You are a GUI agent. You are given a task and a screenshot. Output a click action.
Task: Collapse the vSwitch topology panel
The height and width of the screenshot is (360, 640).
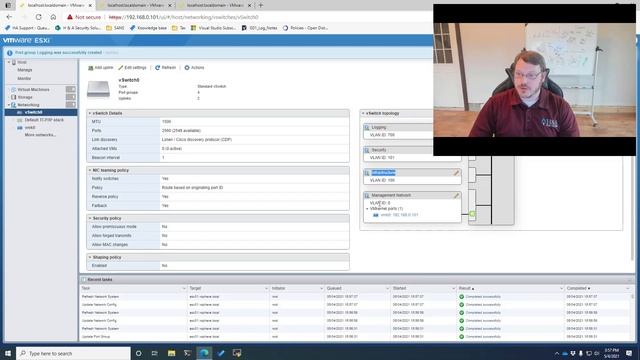(363, 113)
